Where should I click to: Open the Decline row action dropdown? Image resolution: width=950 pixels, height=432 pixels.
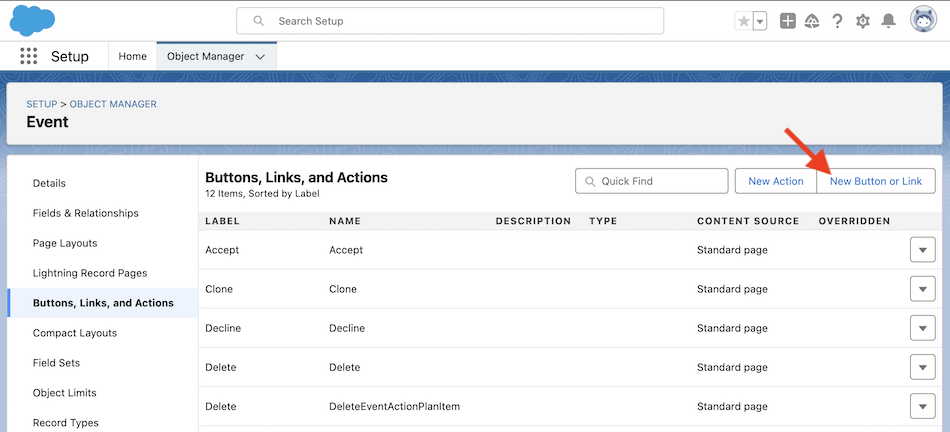(922, 328)
